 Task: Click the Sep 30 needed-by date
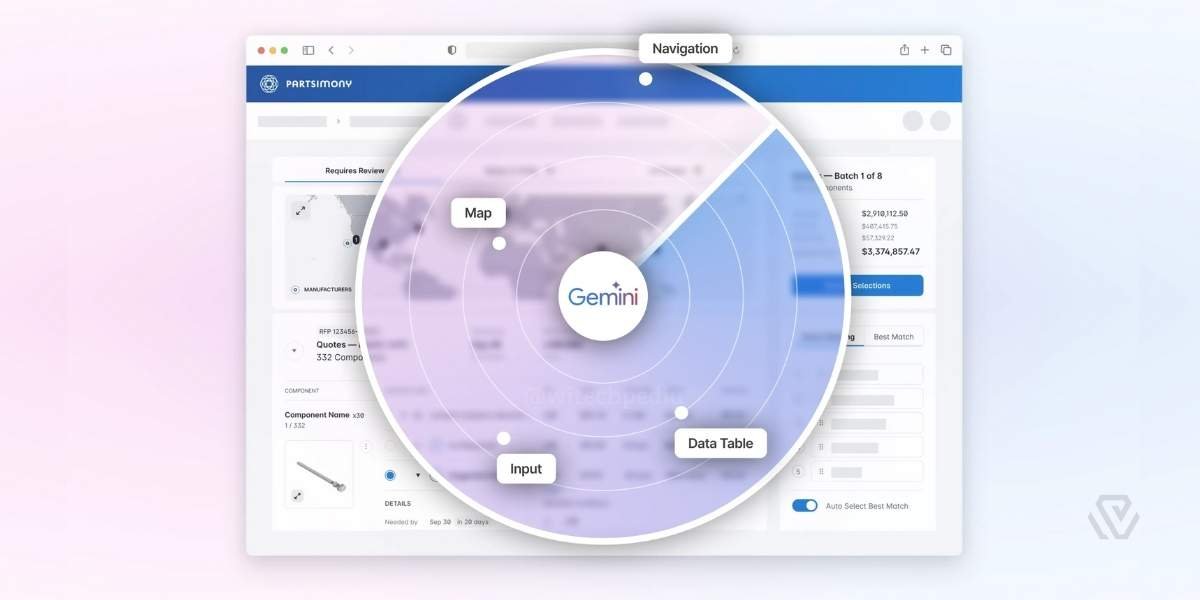point(440,522)
